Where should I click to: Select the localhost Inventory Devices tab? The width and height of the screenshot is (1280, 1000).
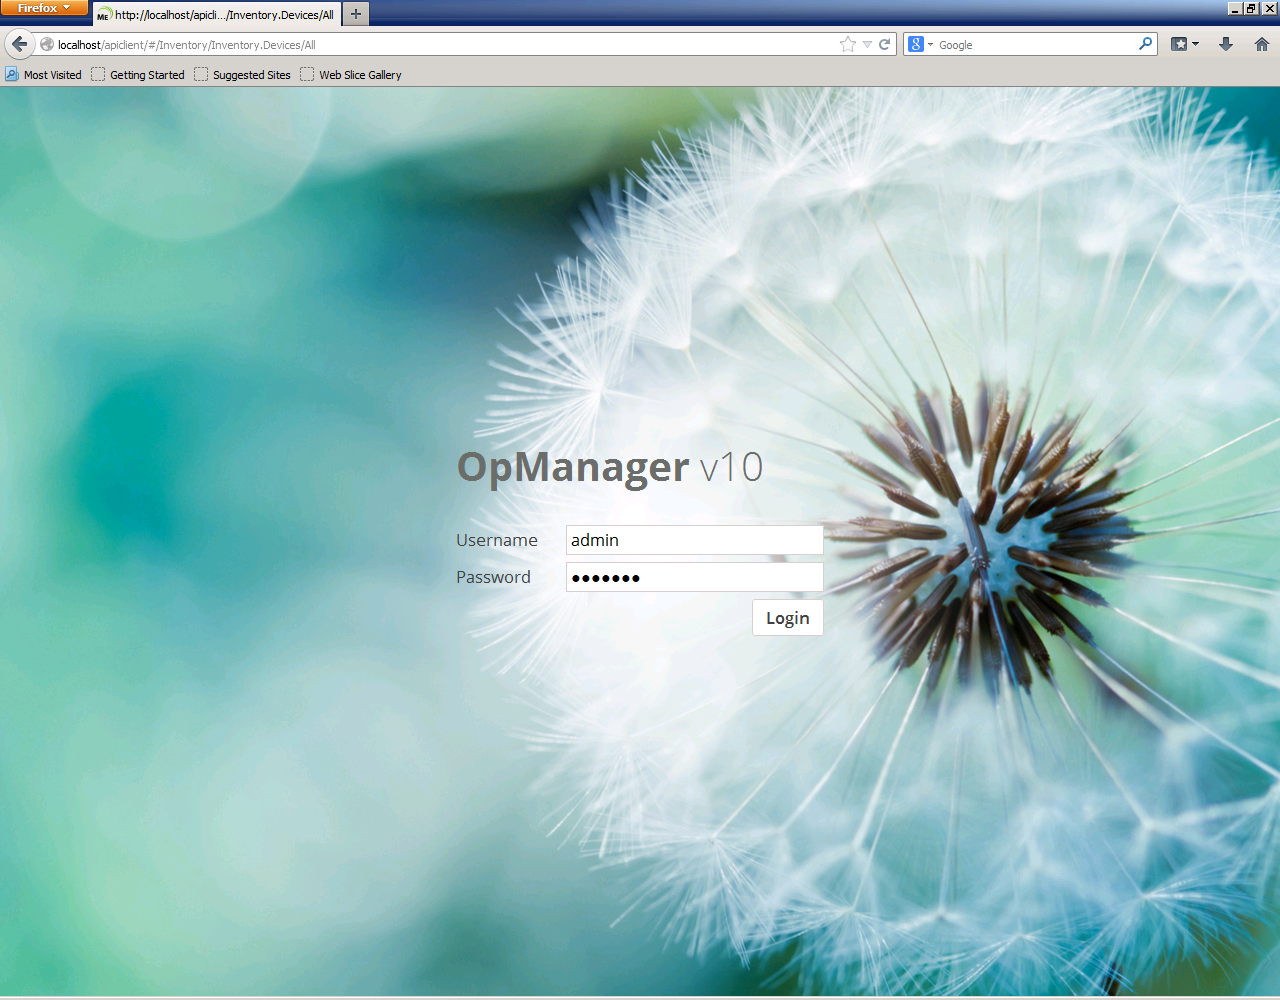[217, 14]
